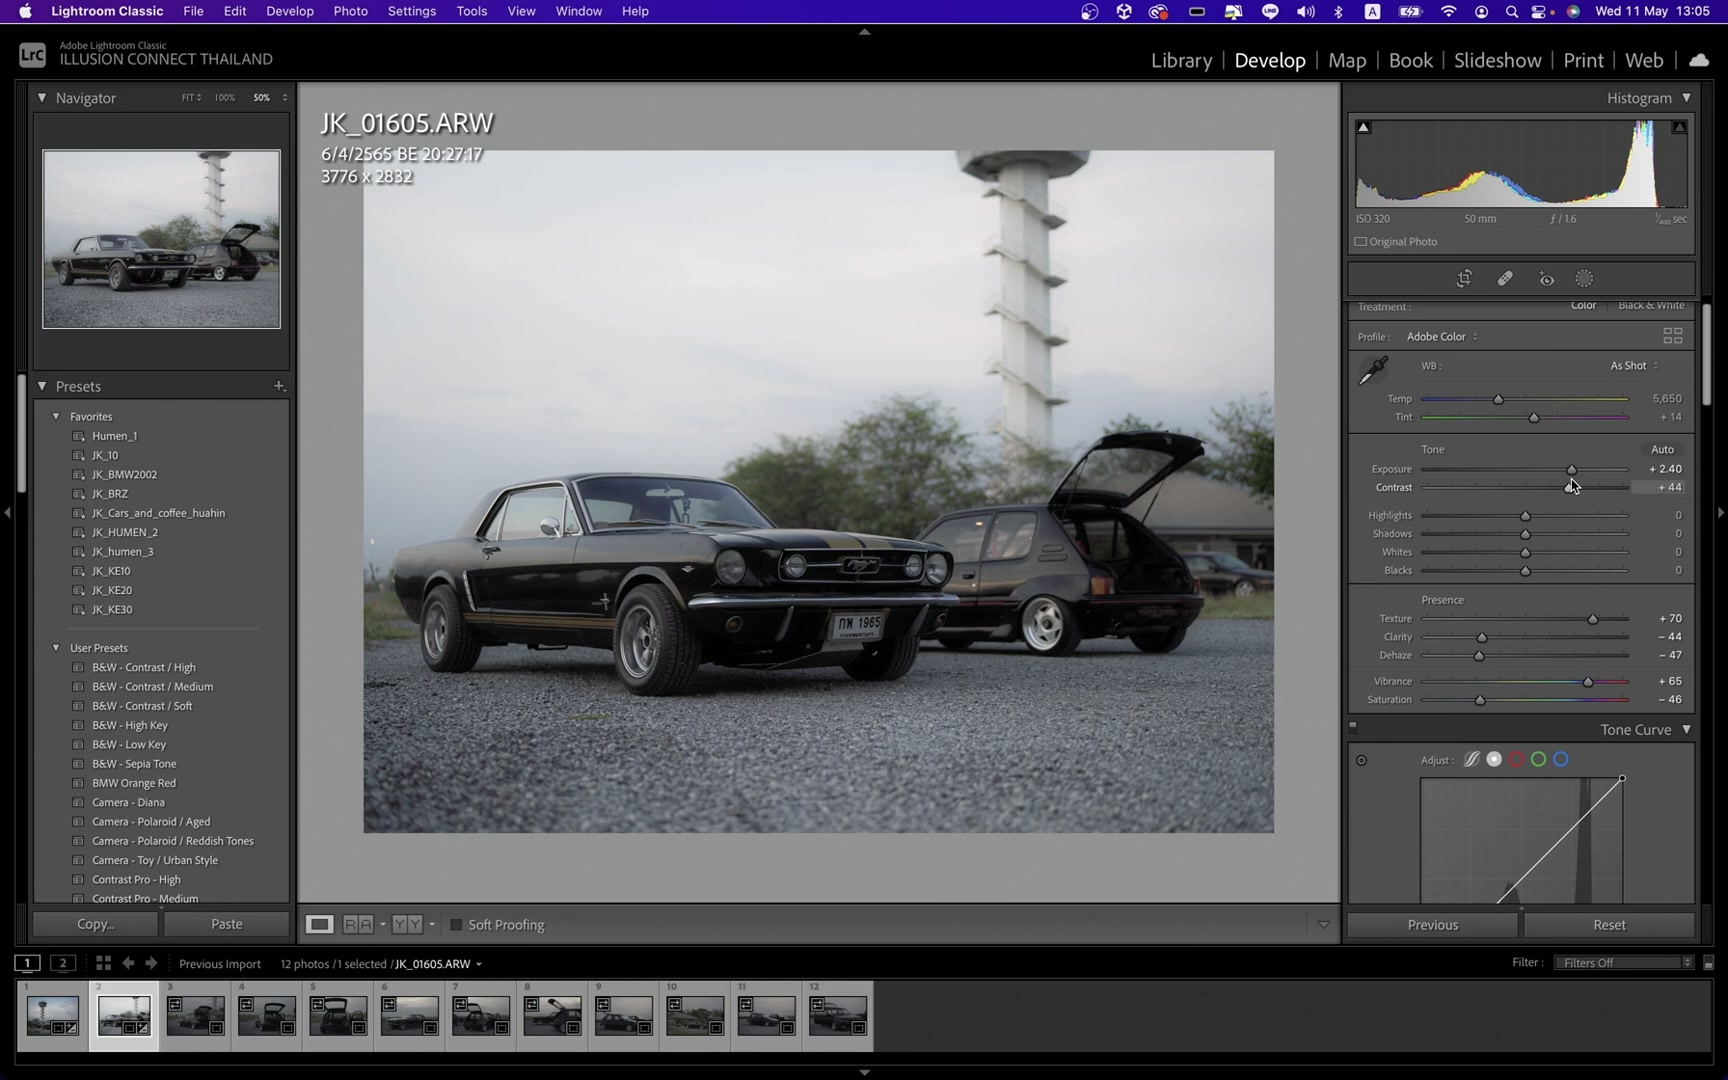This screenshot has height=1080, width=1728.
Task: Check the Original Photo box
Action: [x=1361, y=242]
